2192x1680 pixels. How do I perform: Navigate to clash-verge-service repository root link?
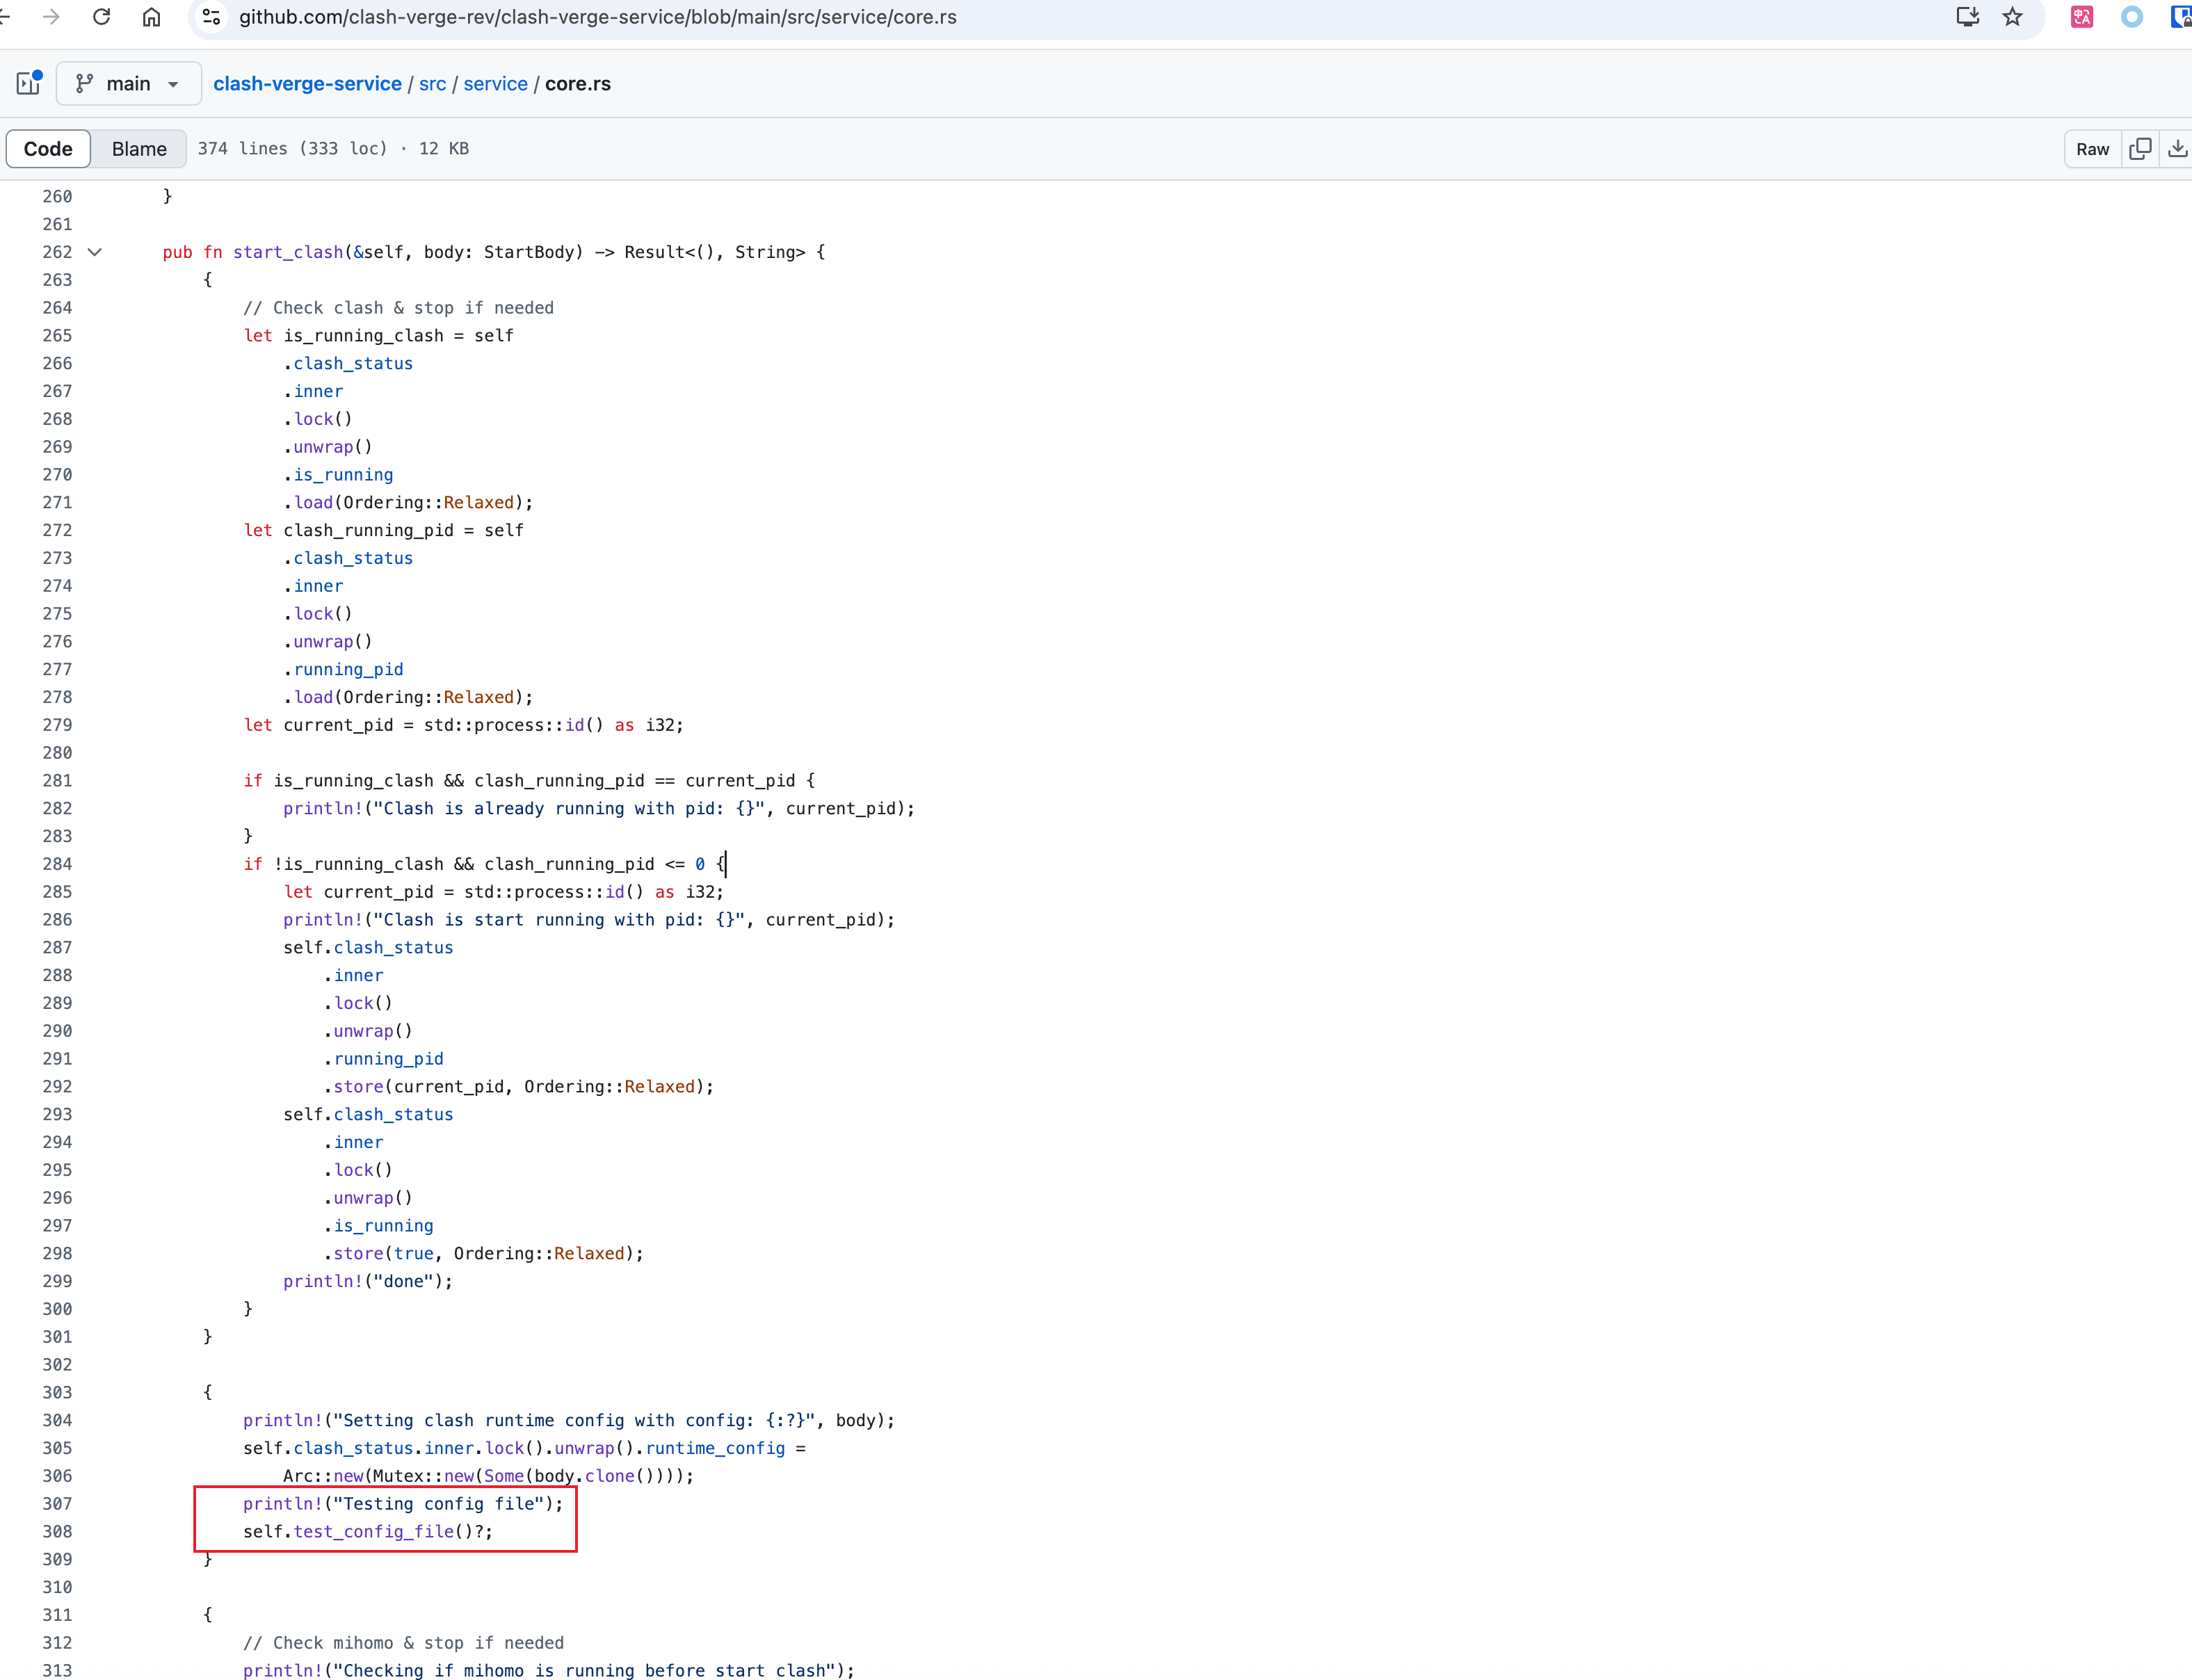tap(307, 84)
